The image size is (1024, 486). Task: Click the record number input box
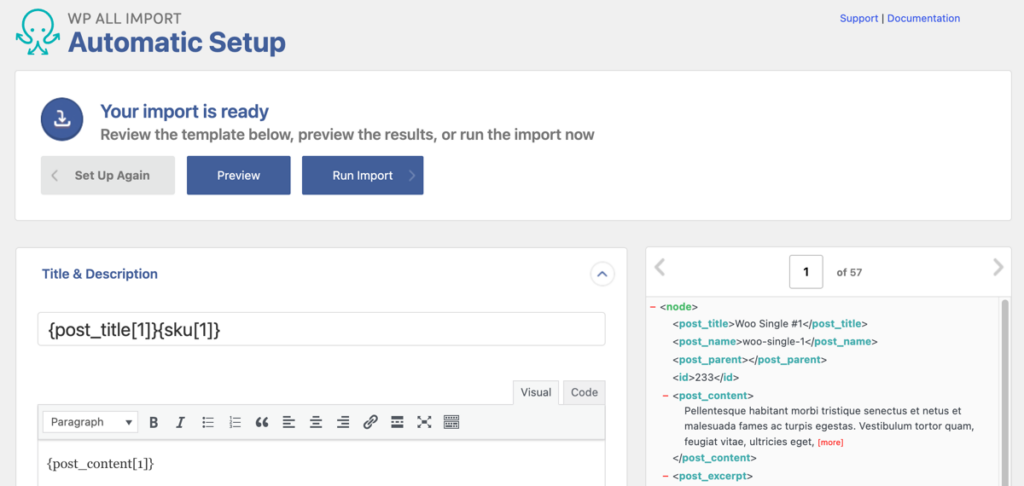tap(806, 272)
